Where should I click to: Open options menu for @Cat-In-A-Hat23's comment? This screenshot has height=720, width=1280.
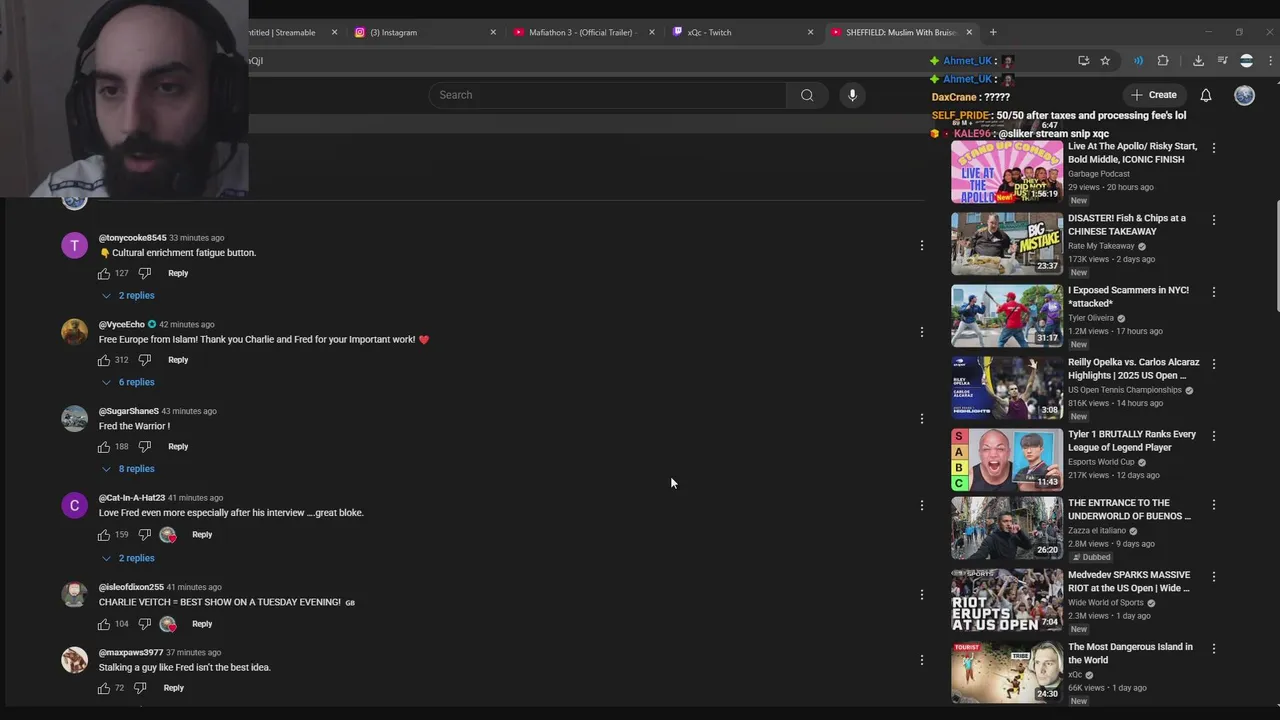coord(922,505)
